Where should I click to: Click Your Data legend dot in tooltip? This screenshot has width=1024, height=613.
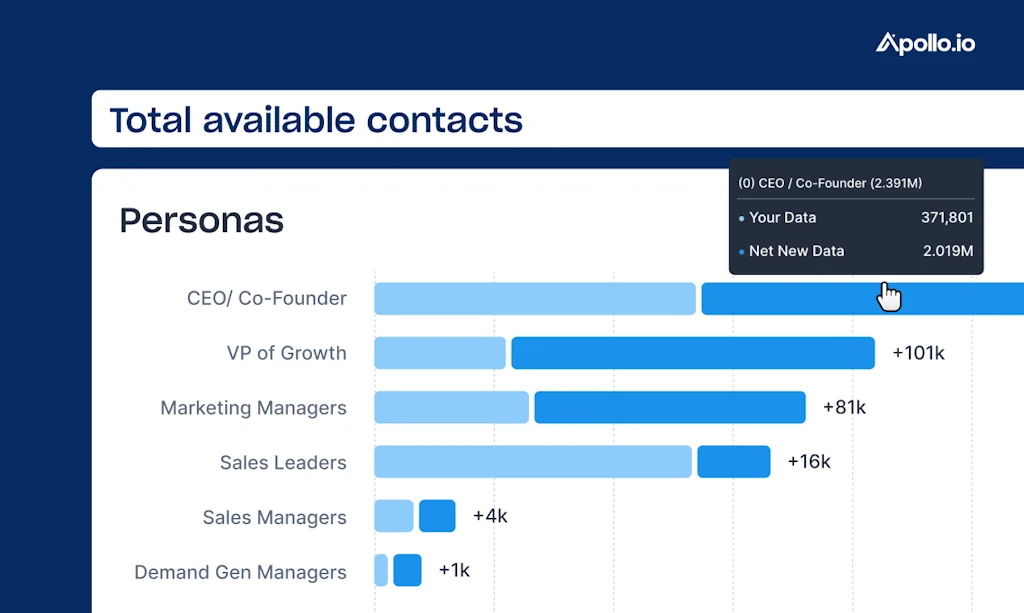coord(741,218)
